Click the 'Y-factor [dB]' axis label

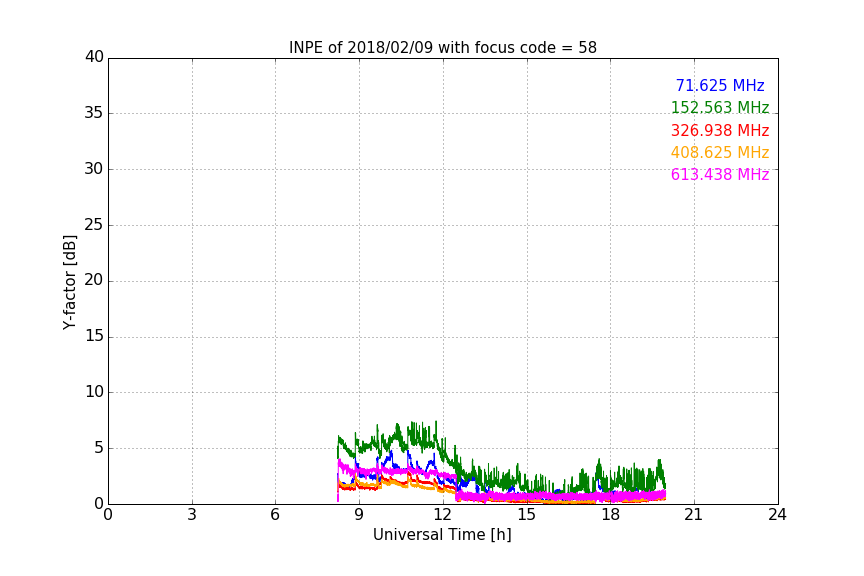click(69, 282)
